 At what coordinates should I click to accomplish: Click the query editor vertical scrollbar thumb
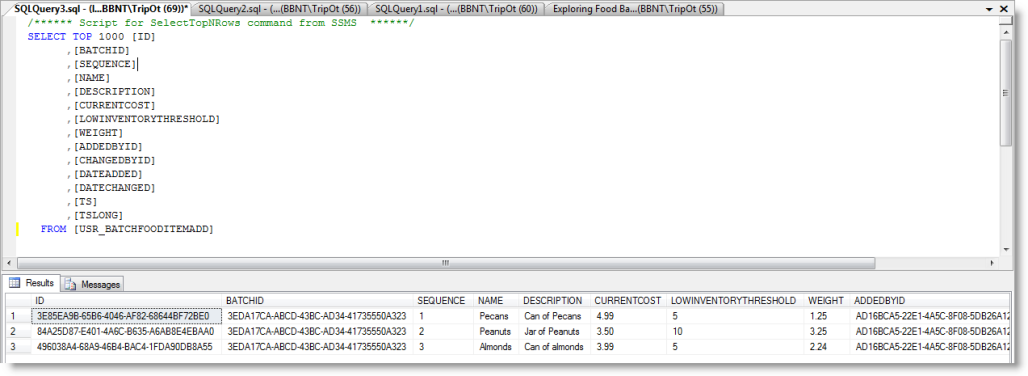(1007, 92)
